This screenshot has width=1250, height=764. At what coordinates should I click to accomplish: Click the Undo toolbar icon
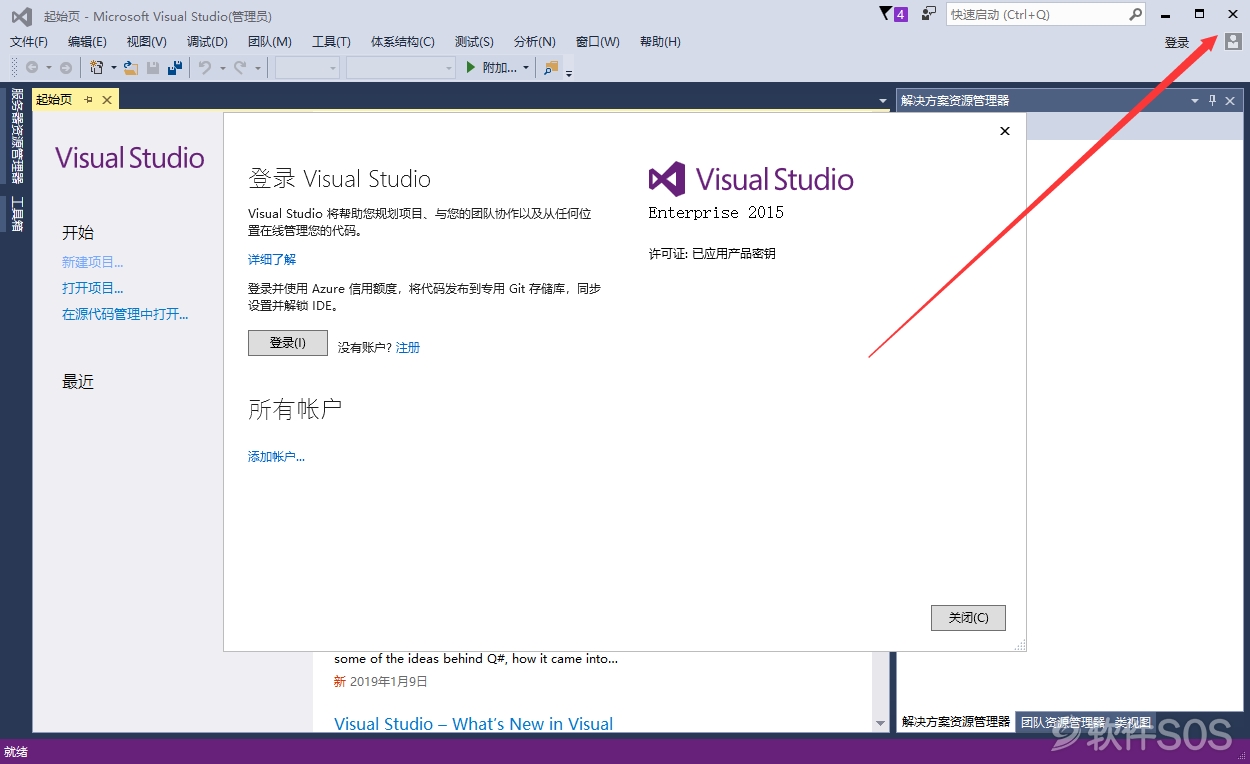click(x=204, y=68)
